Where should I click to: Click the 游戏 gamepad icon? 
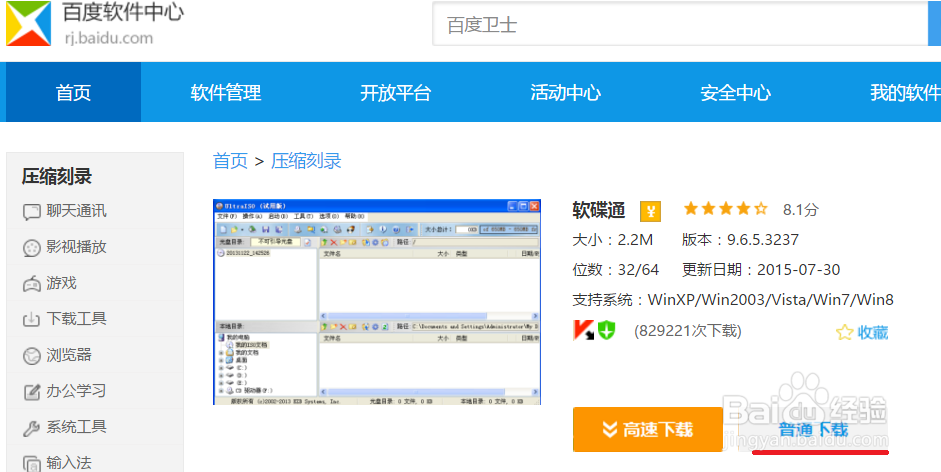[x=31, y=283]
